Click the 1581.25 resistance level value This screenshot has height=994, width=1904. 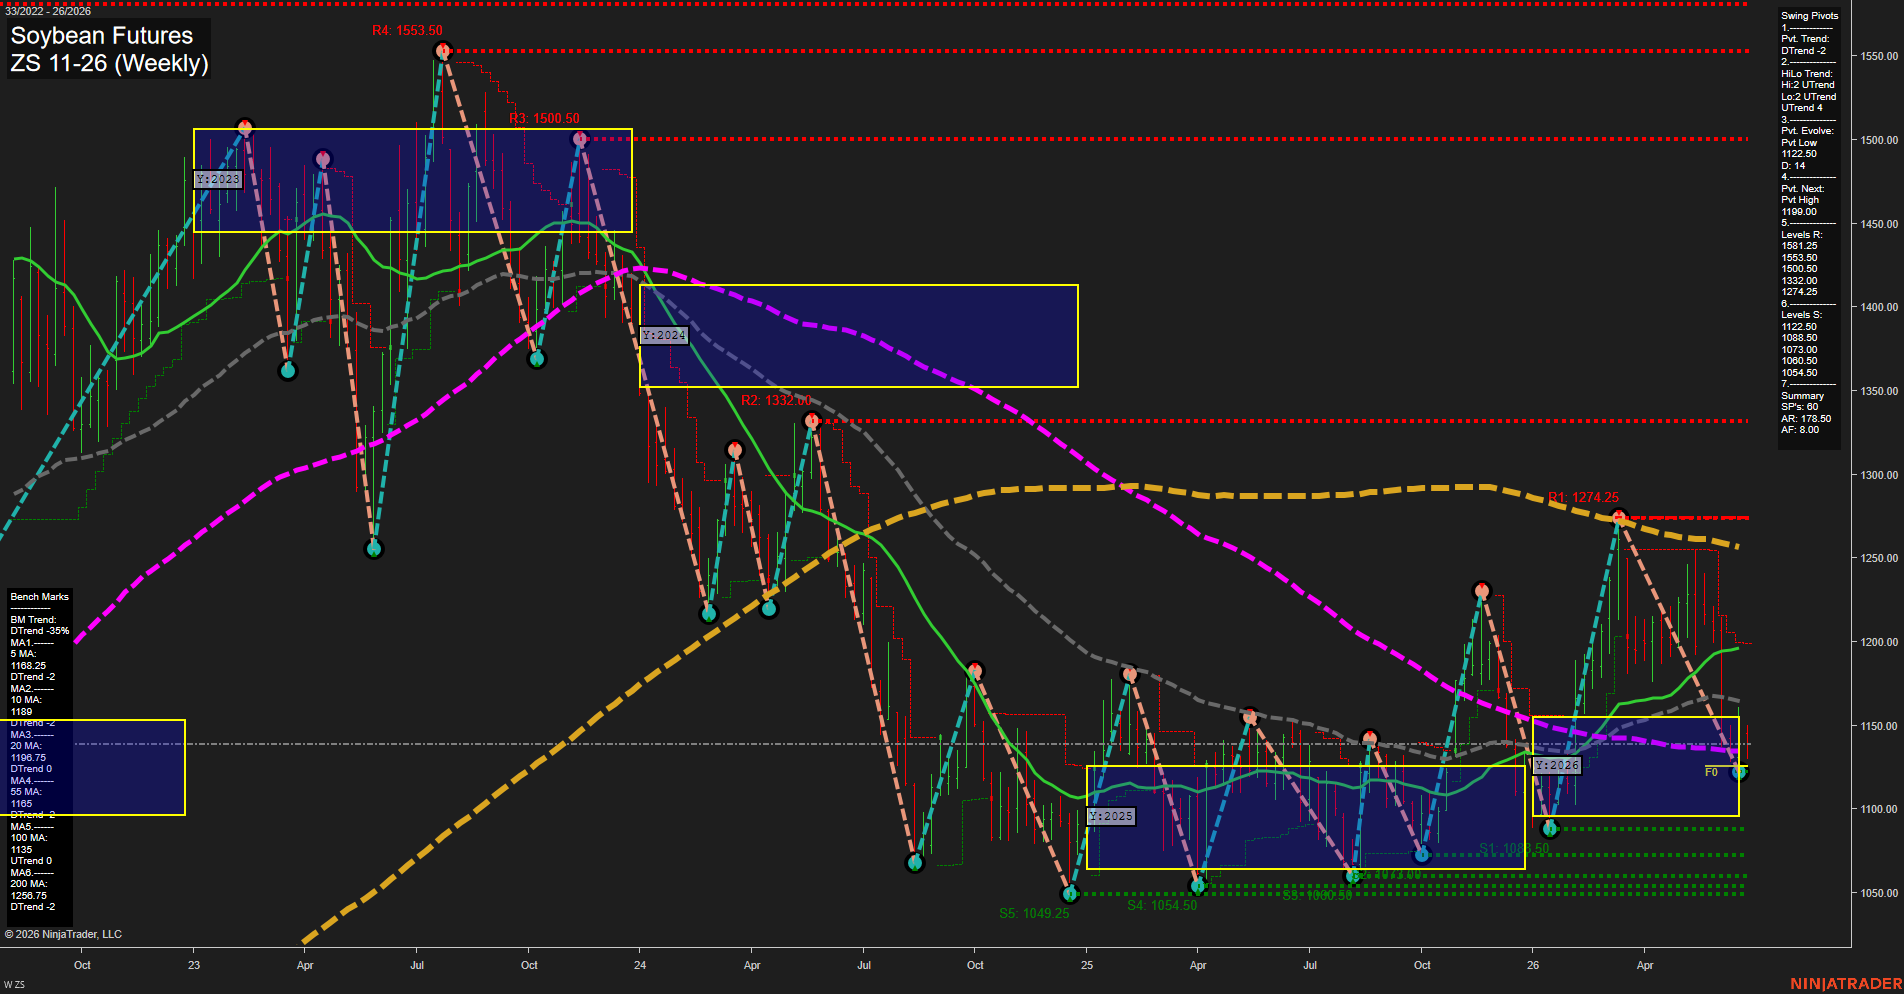1799,246
